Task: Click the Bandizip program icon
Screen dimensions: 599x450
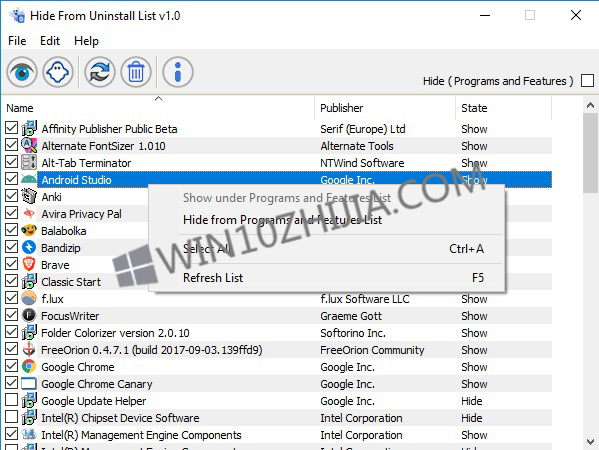Action: click(29, 248)
